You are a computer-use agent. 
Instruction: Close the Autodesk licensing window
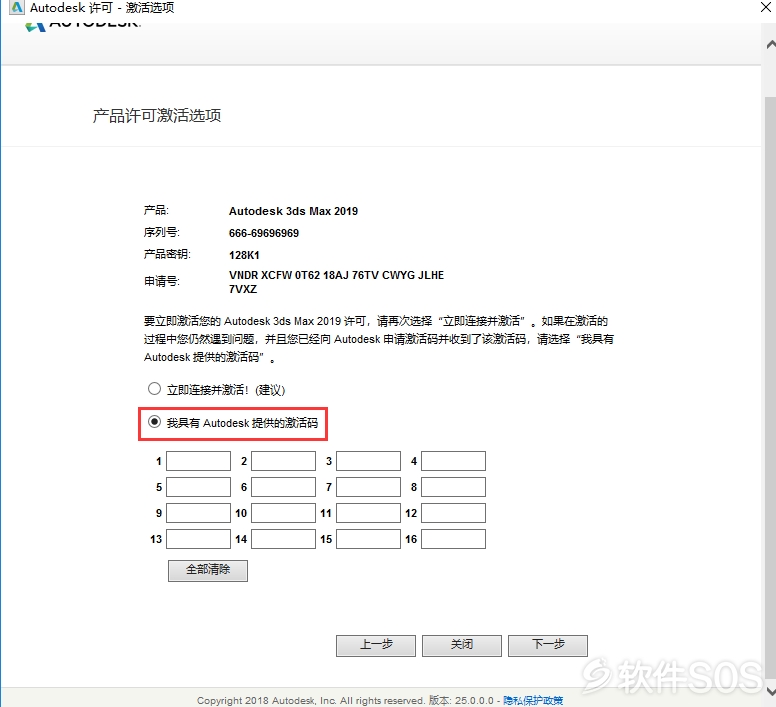(766, 7)
